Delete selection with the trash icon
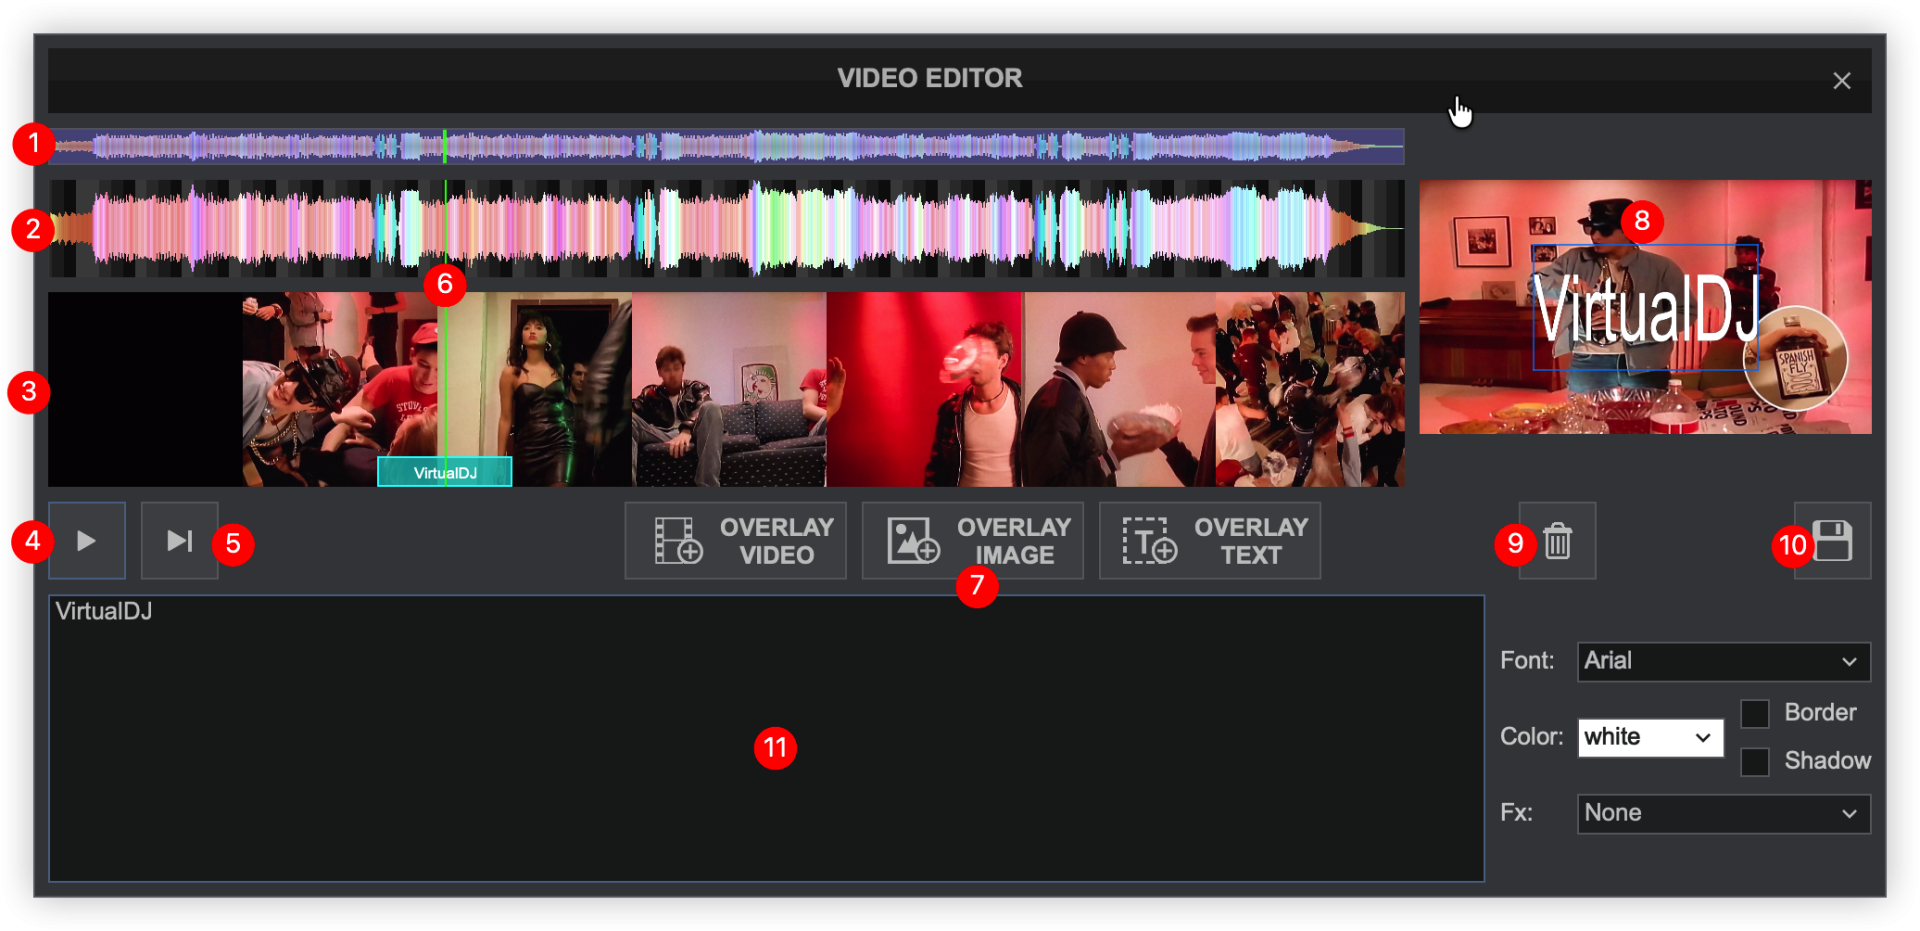This screenshot has height=931, width=1920. pos(1557,541)
